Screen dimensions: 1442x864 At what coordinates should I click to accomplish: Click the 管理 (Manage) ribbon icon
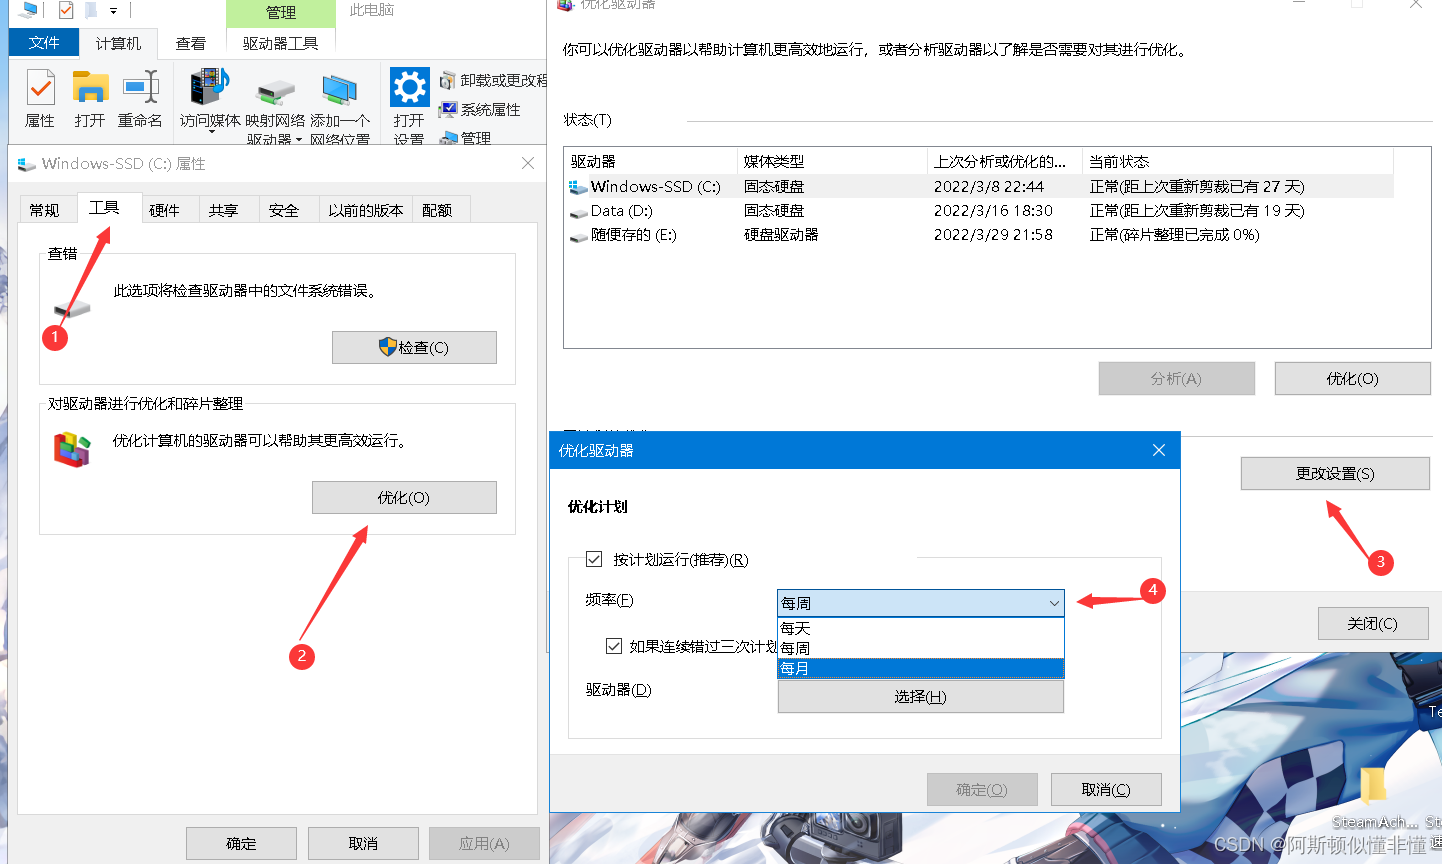466,138
